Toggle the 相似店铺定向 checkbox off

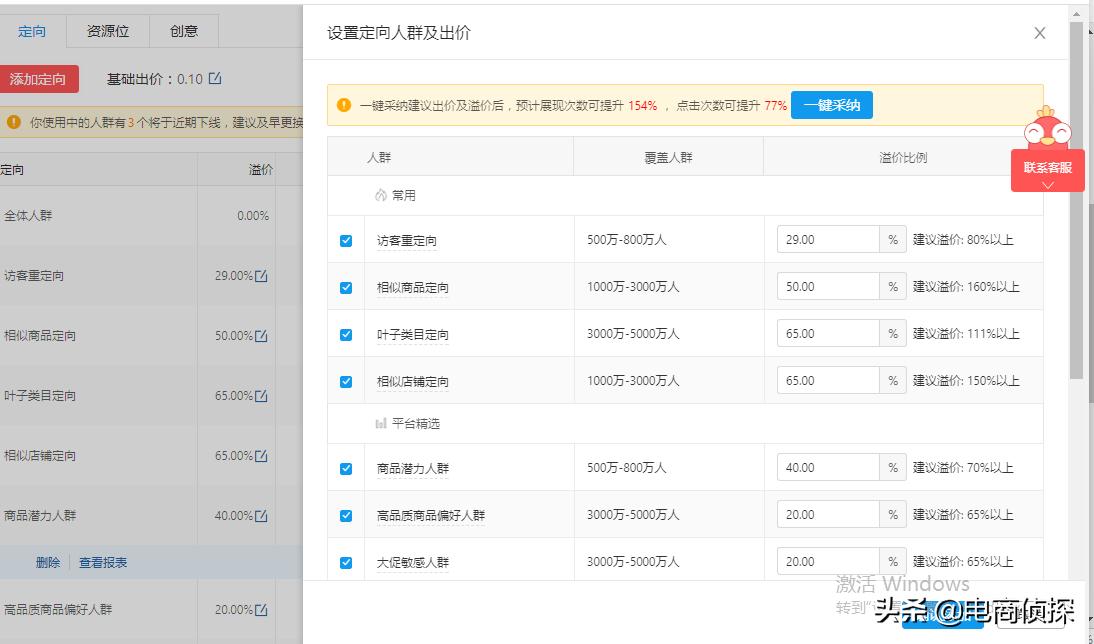pyautogui.click(x=345, y=380)
